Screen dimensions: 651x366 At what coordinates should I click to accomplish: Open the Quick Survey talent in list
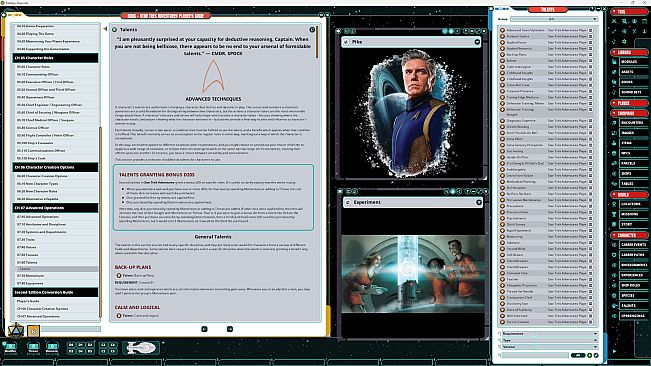tap(546, 224)
